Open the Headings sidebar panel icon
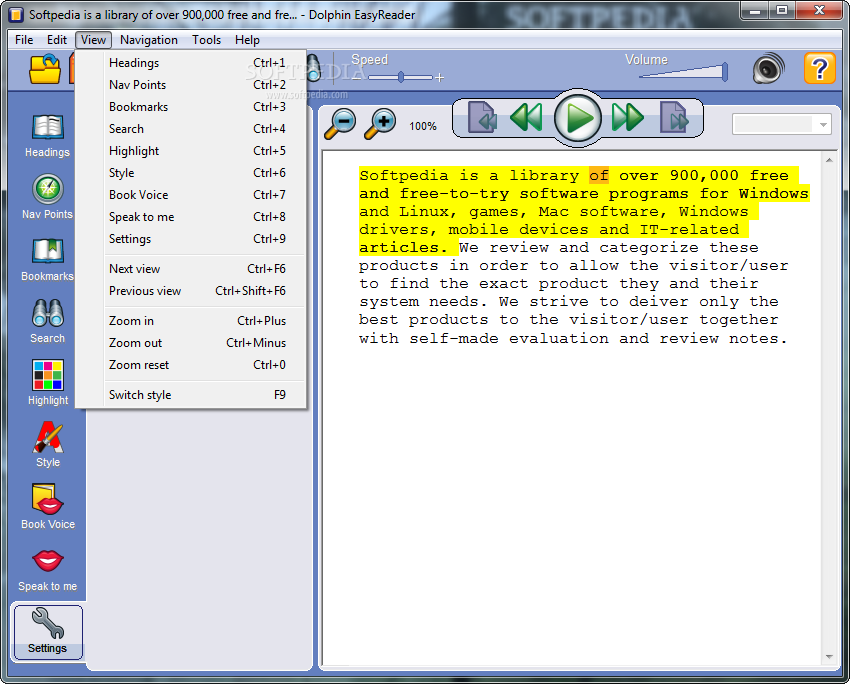The image size is (850, 684). [x=48, y=128]
